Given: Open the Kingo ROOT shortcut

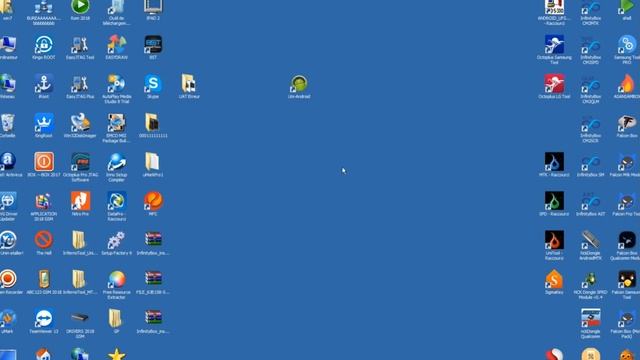Looking at the screenshot, I should click(44, 45).
